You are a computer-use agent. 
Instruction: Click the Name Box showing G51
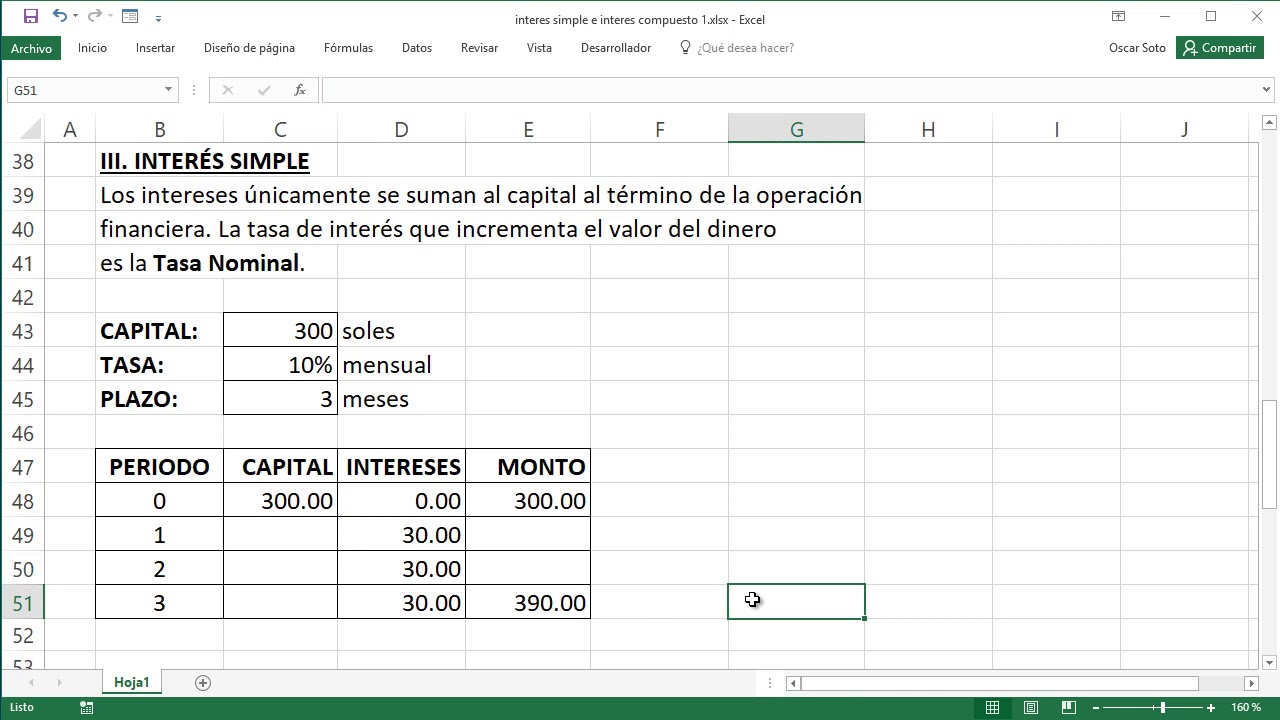[83, 90]
